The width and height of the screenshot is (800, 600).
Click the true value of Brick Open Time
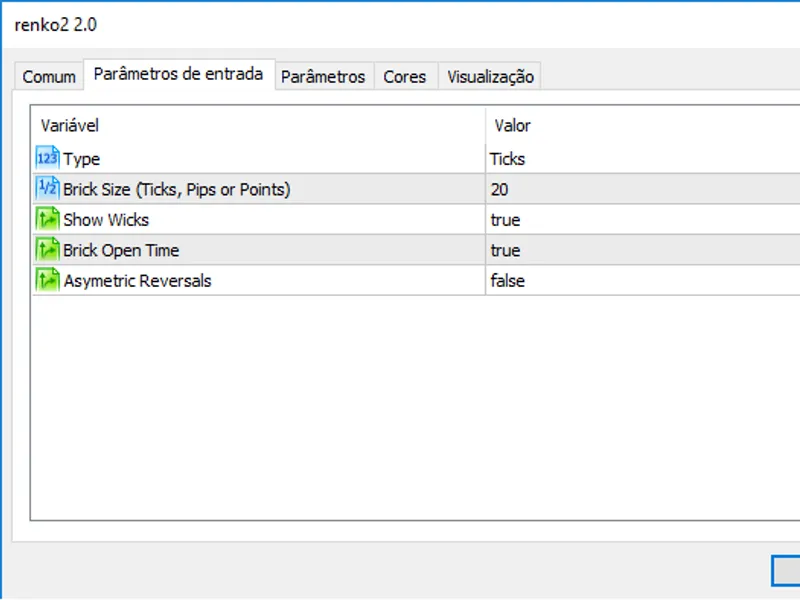(x=506, y=251)
